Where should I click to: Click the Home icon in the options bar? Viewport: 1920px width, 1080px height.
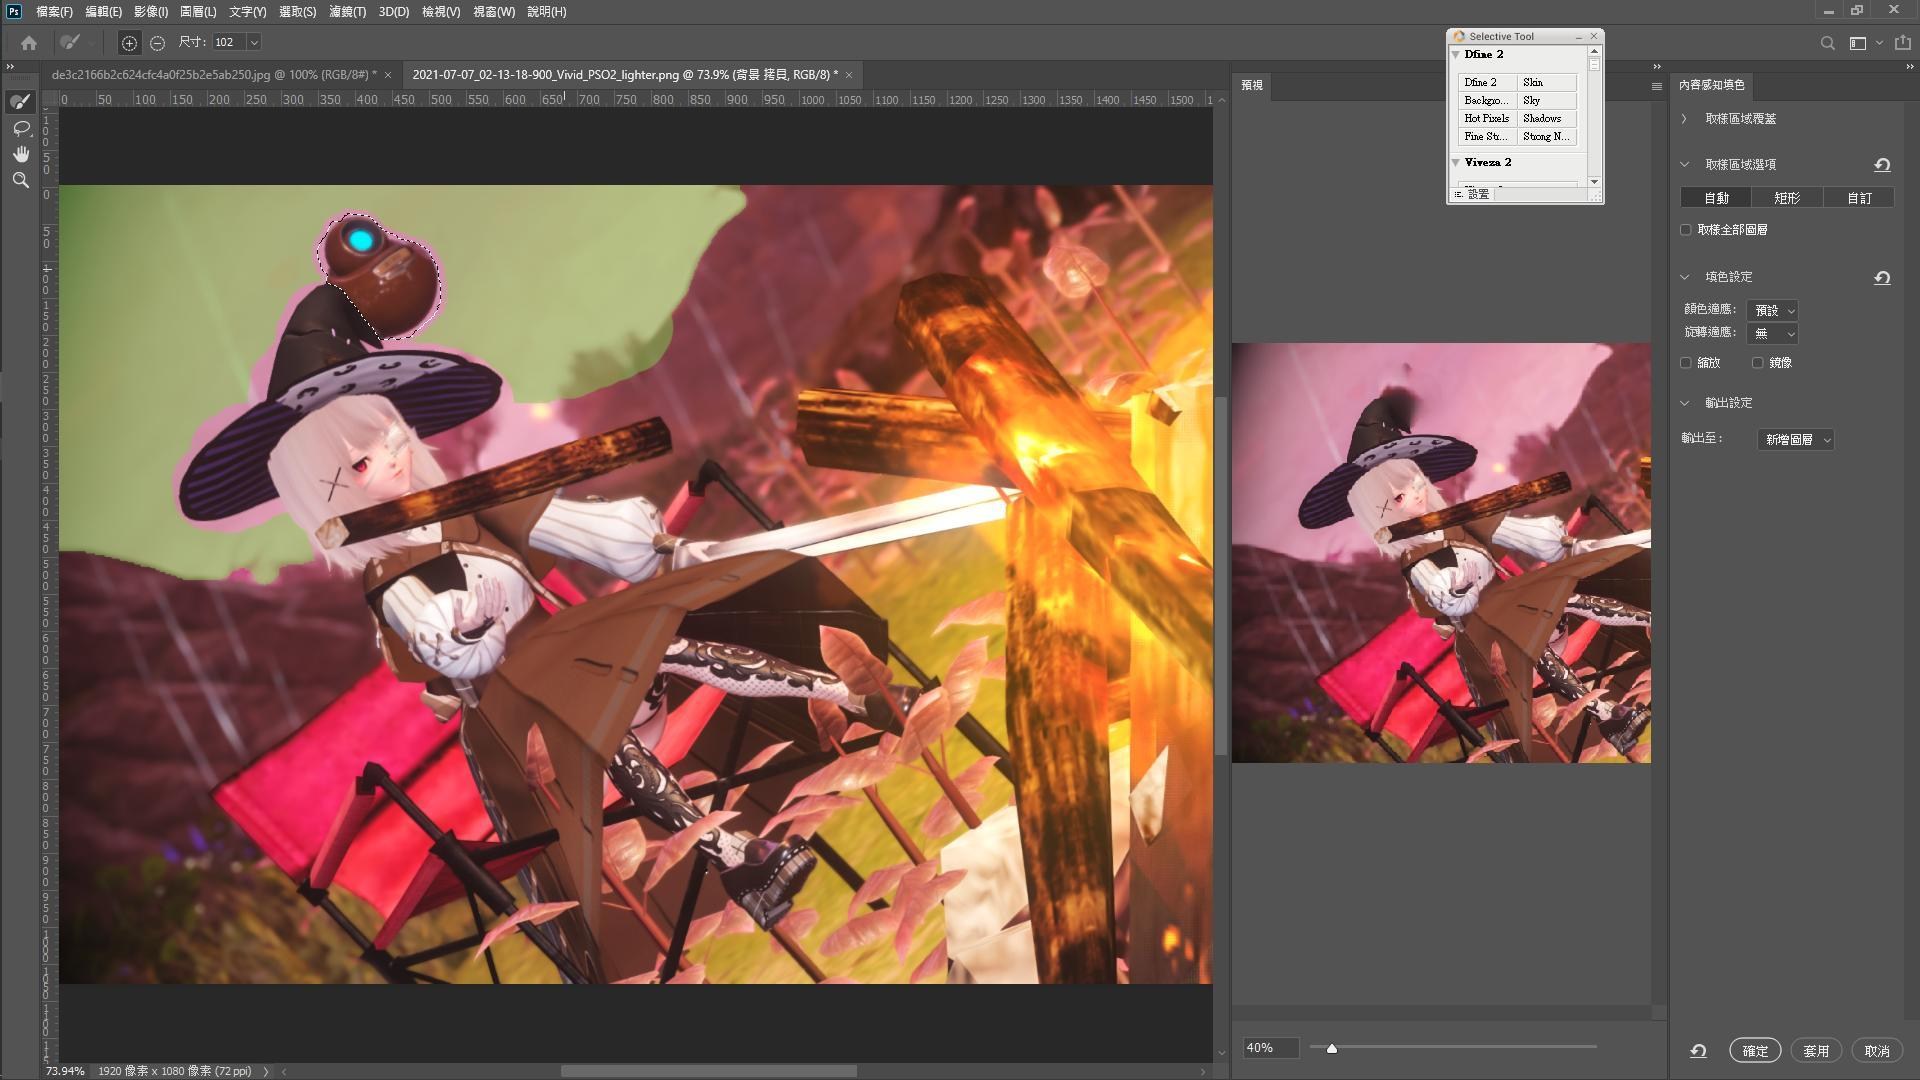tap(29, 43)
